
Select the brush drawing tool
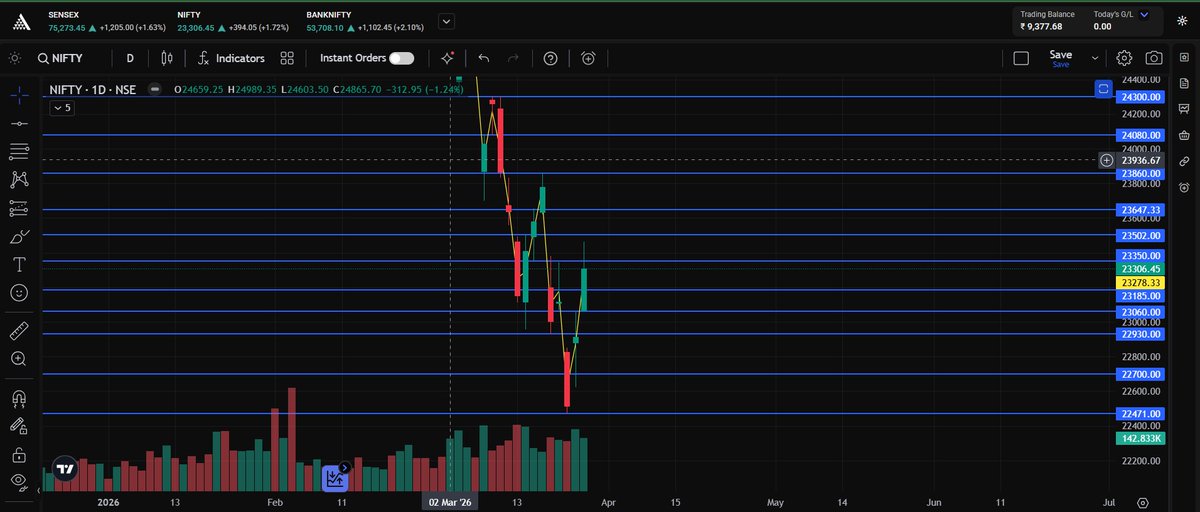(x=18, y=237)
